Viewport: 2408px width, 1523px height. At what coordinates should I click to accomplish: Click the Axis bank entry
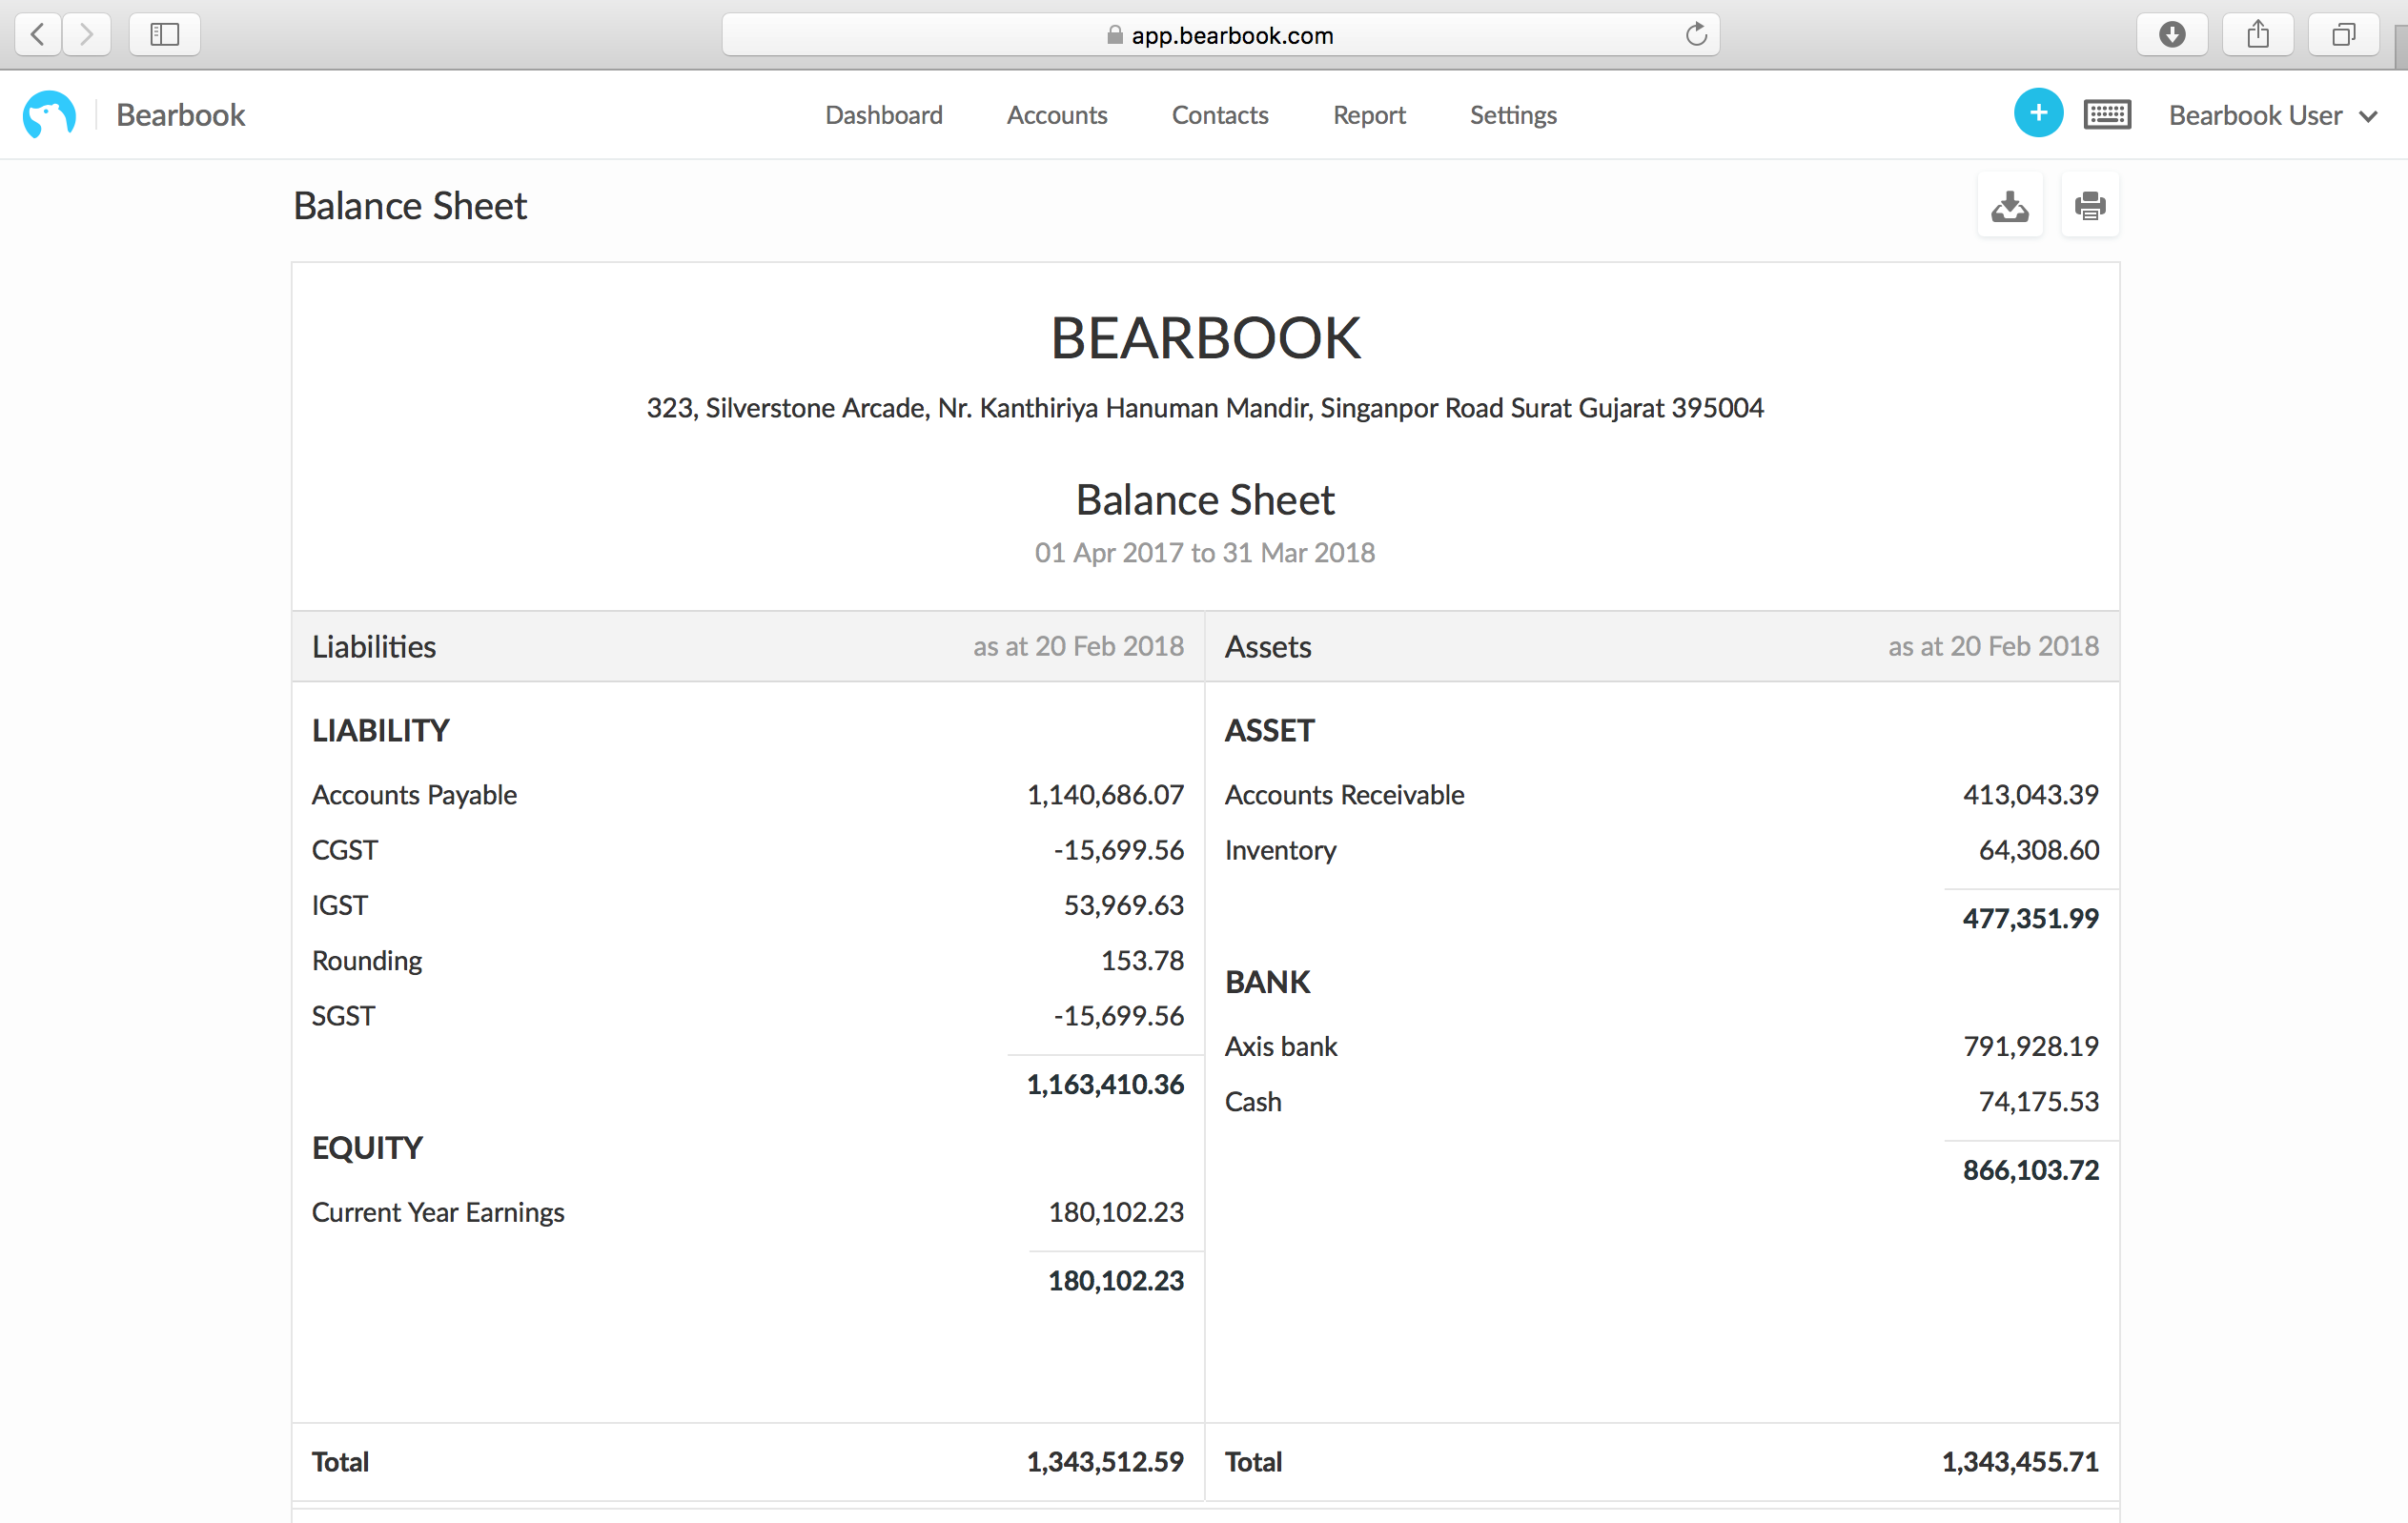coord(1281,1046)
